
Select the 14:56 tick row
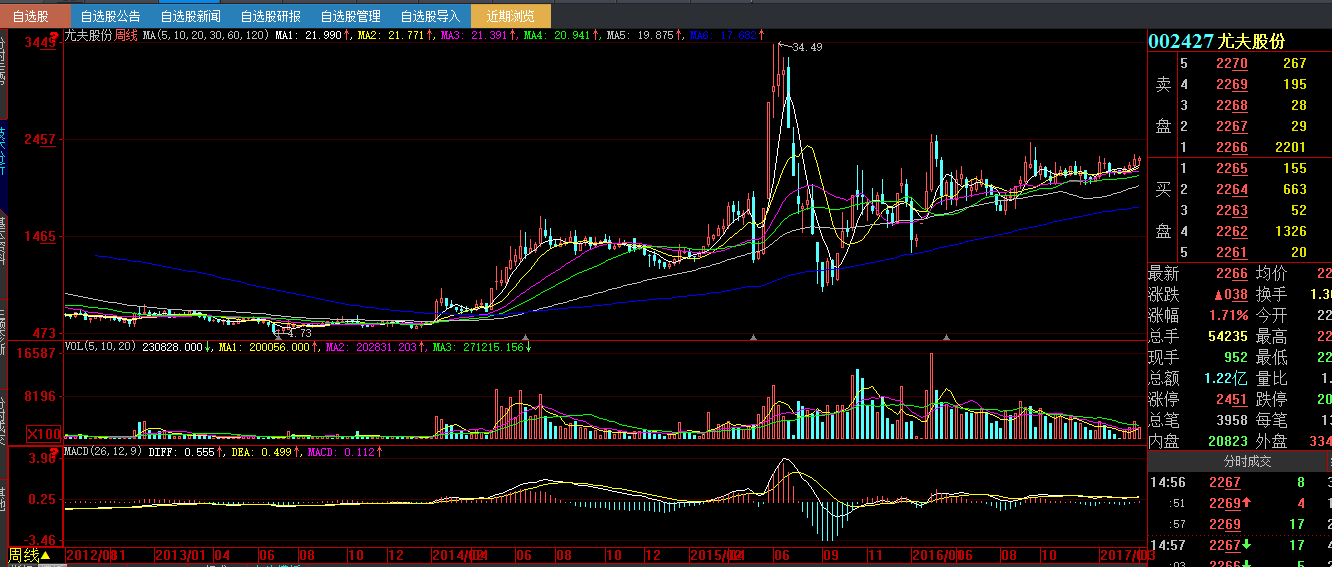click(1239, 482)
